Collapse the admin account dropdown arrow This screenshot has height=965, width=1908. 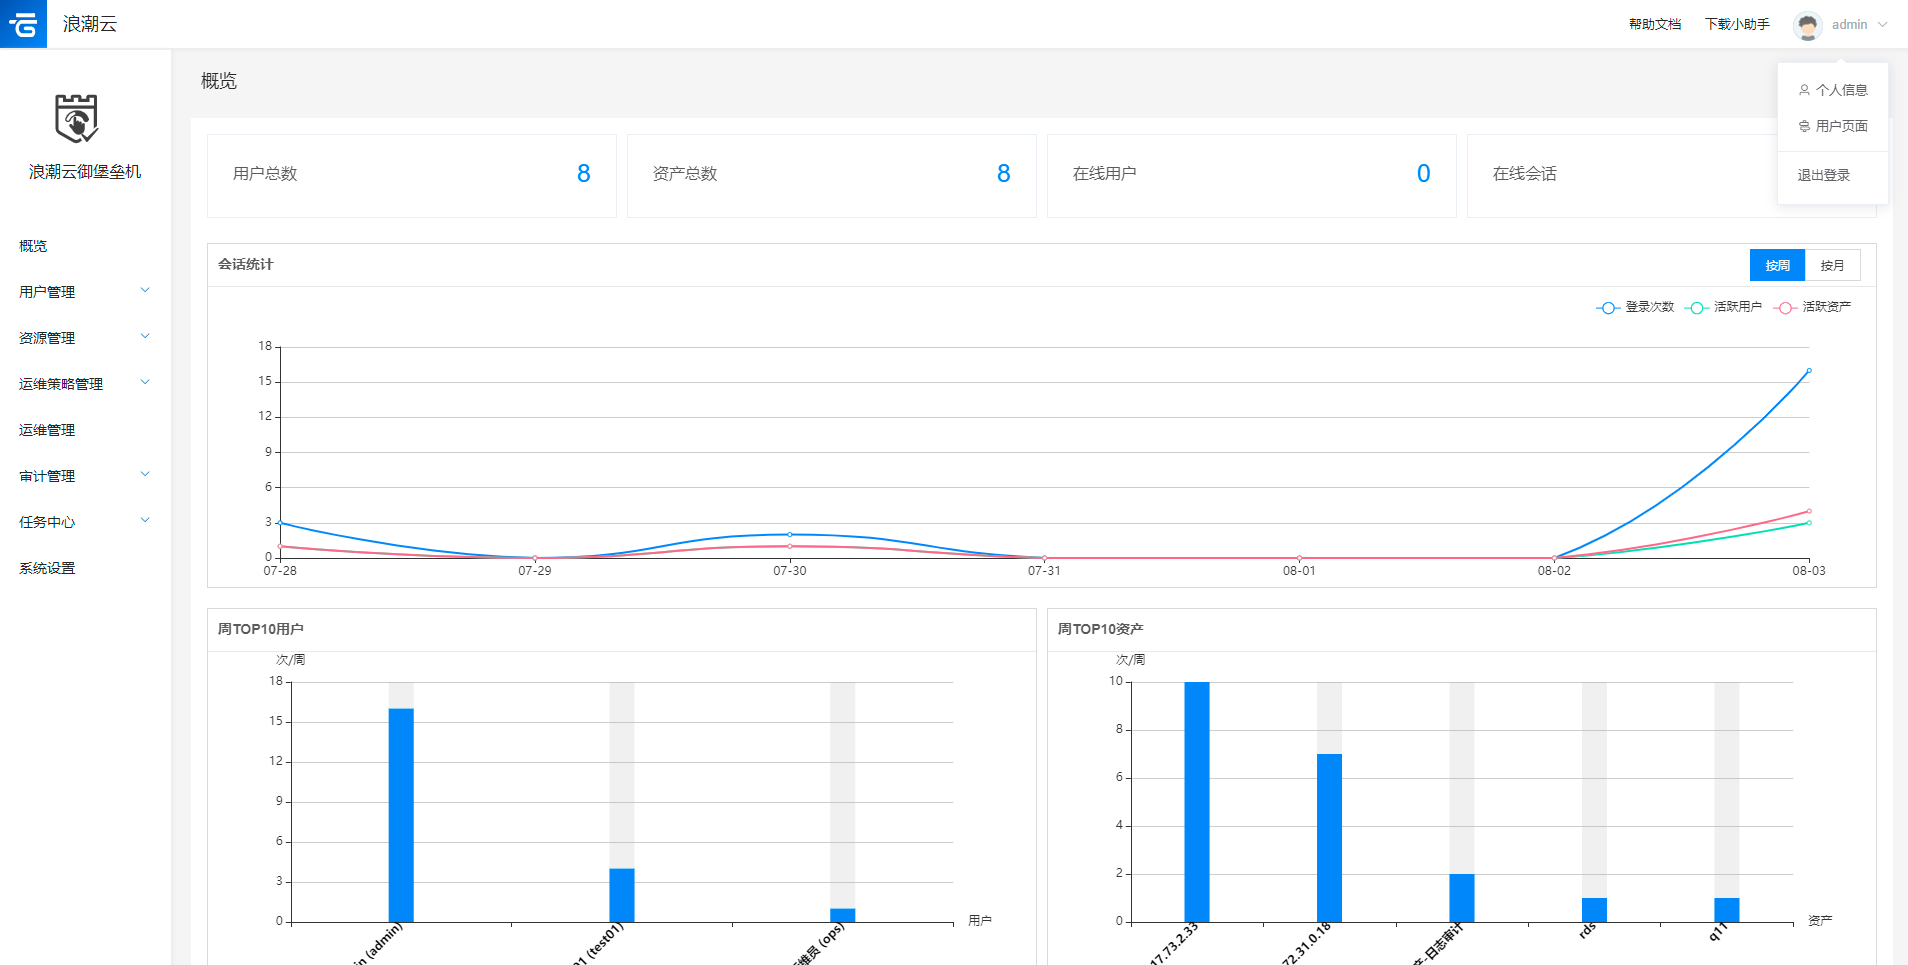pos(1883,25)
